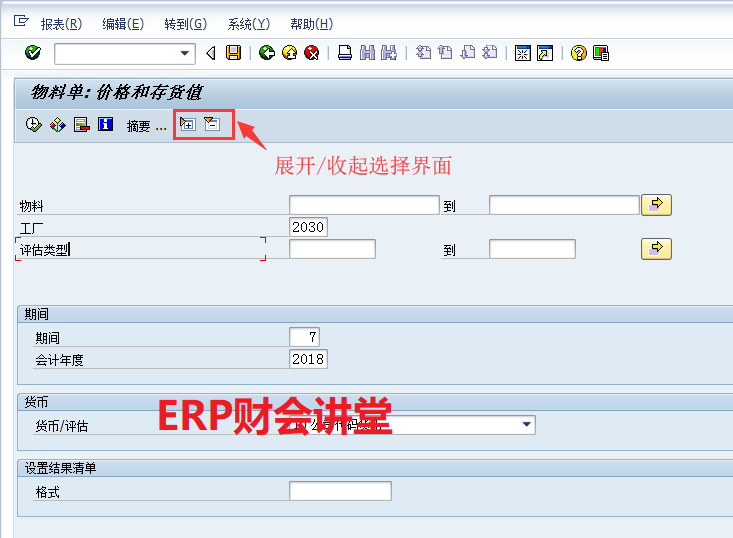733x538 pixels.
Task: Expand the 货币/评估 dropdown list
Action: pos(527,425)
